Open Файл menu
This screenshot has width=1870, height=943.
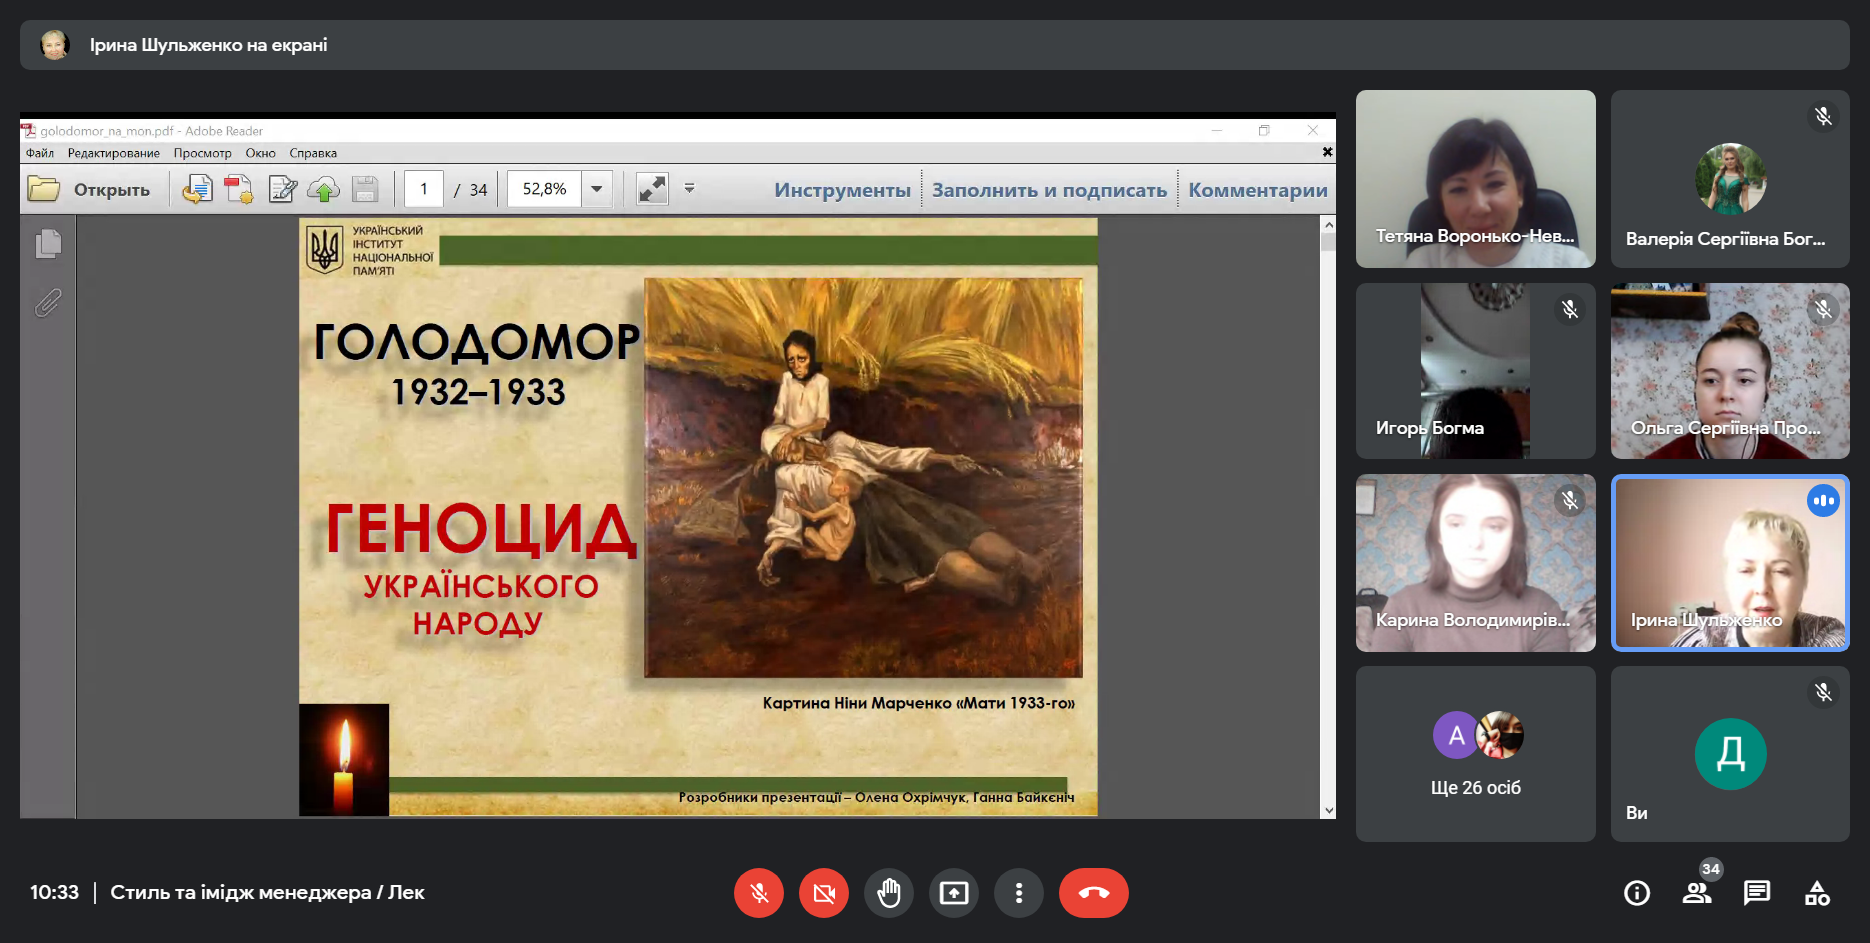40,153
